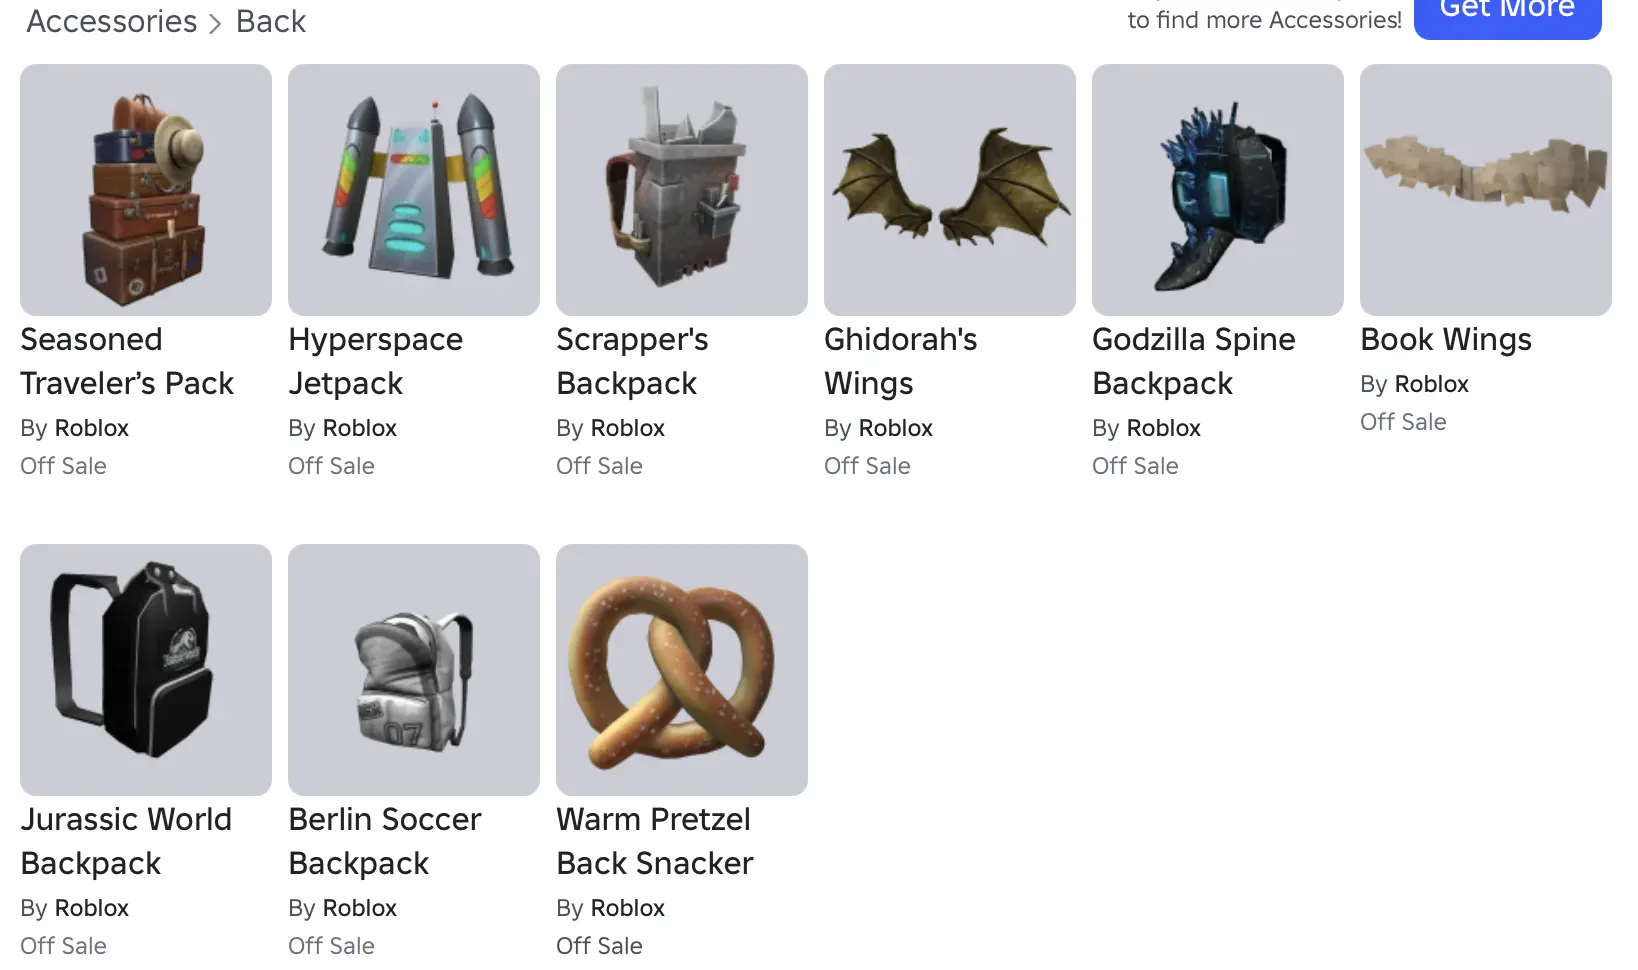Image resolution: width=1638 pixels, height=970 pixels.
Task: Select the Hyperspace Jetpack item image
Action: pyautogui.click(x=414, y=190)
